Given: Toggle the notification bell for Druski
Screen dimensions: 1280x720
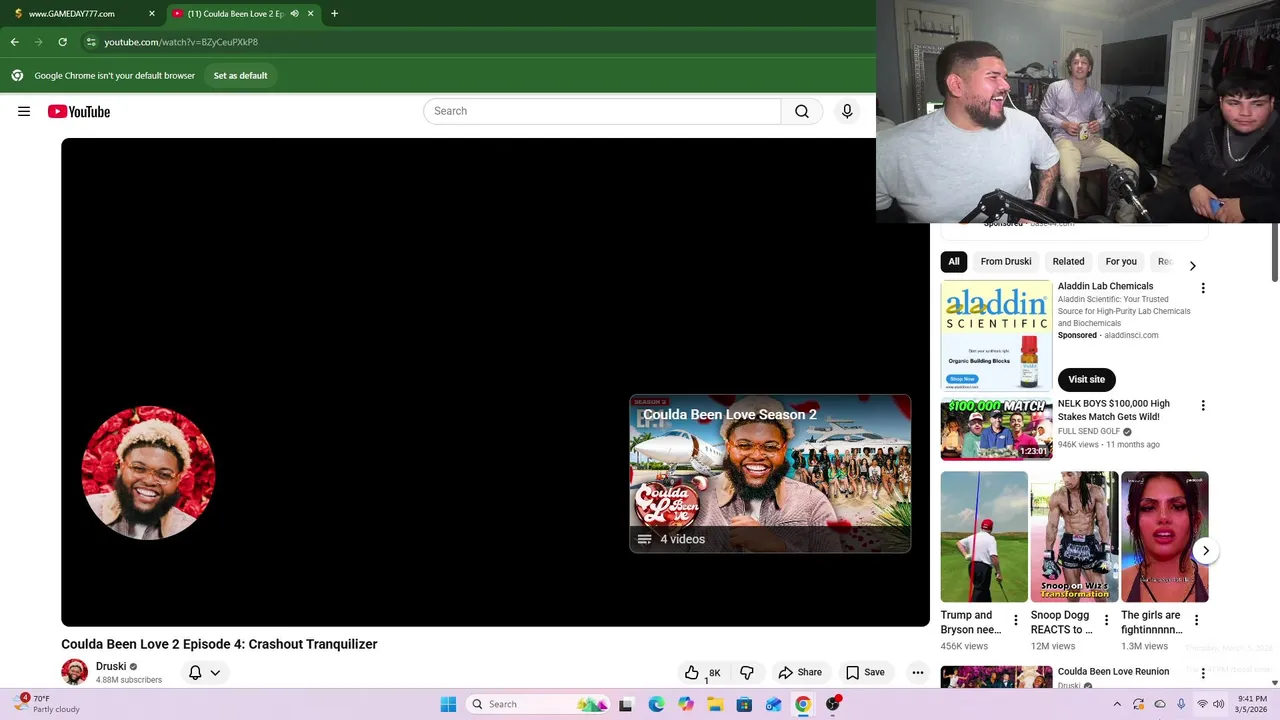Looking at the screenshot, I should (195, 673).
